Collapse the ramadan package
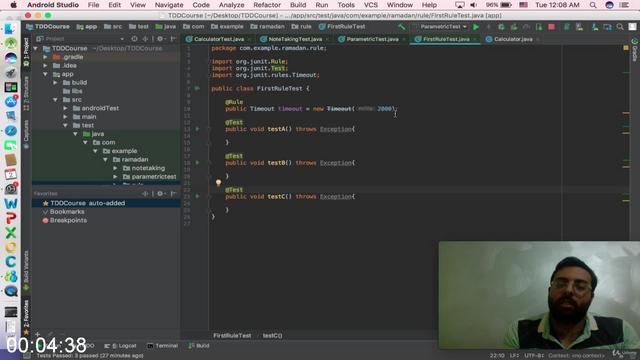The width and height of the screenshot is (640, 360). (105, 160)
